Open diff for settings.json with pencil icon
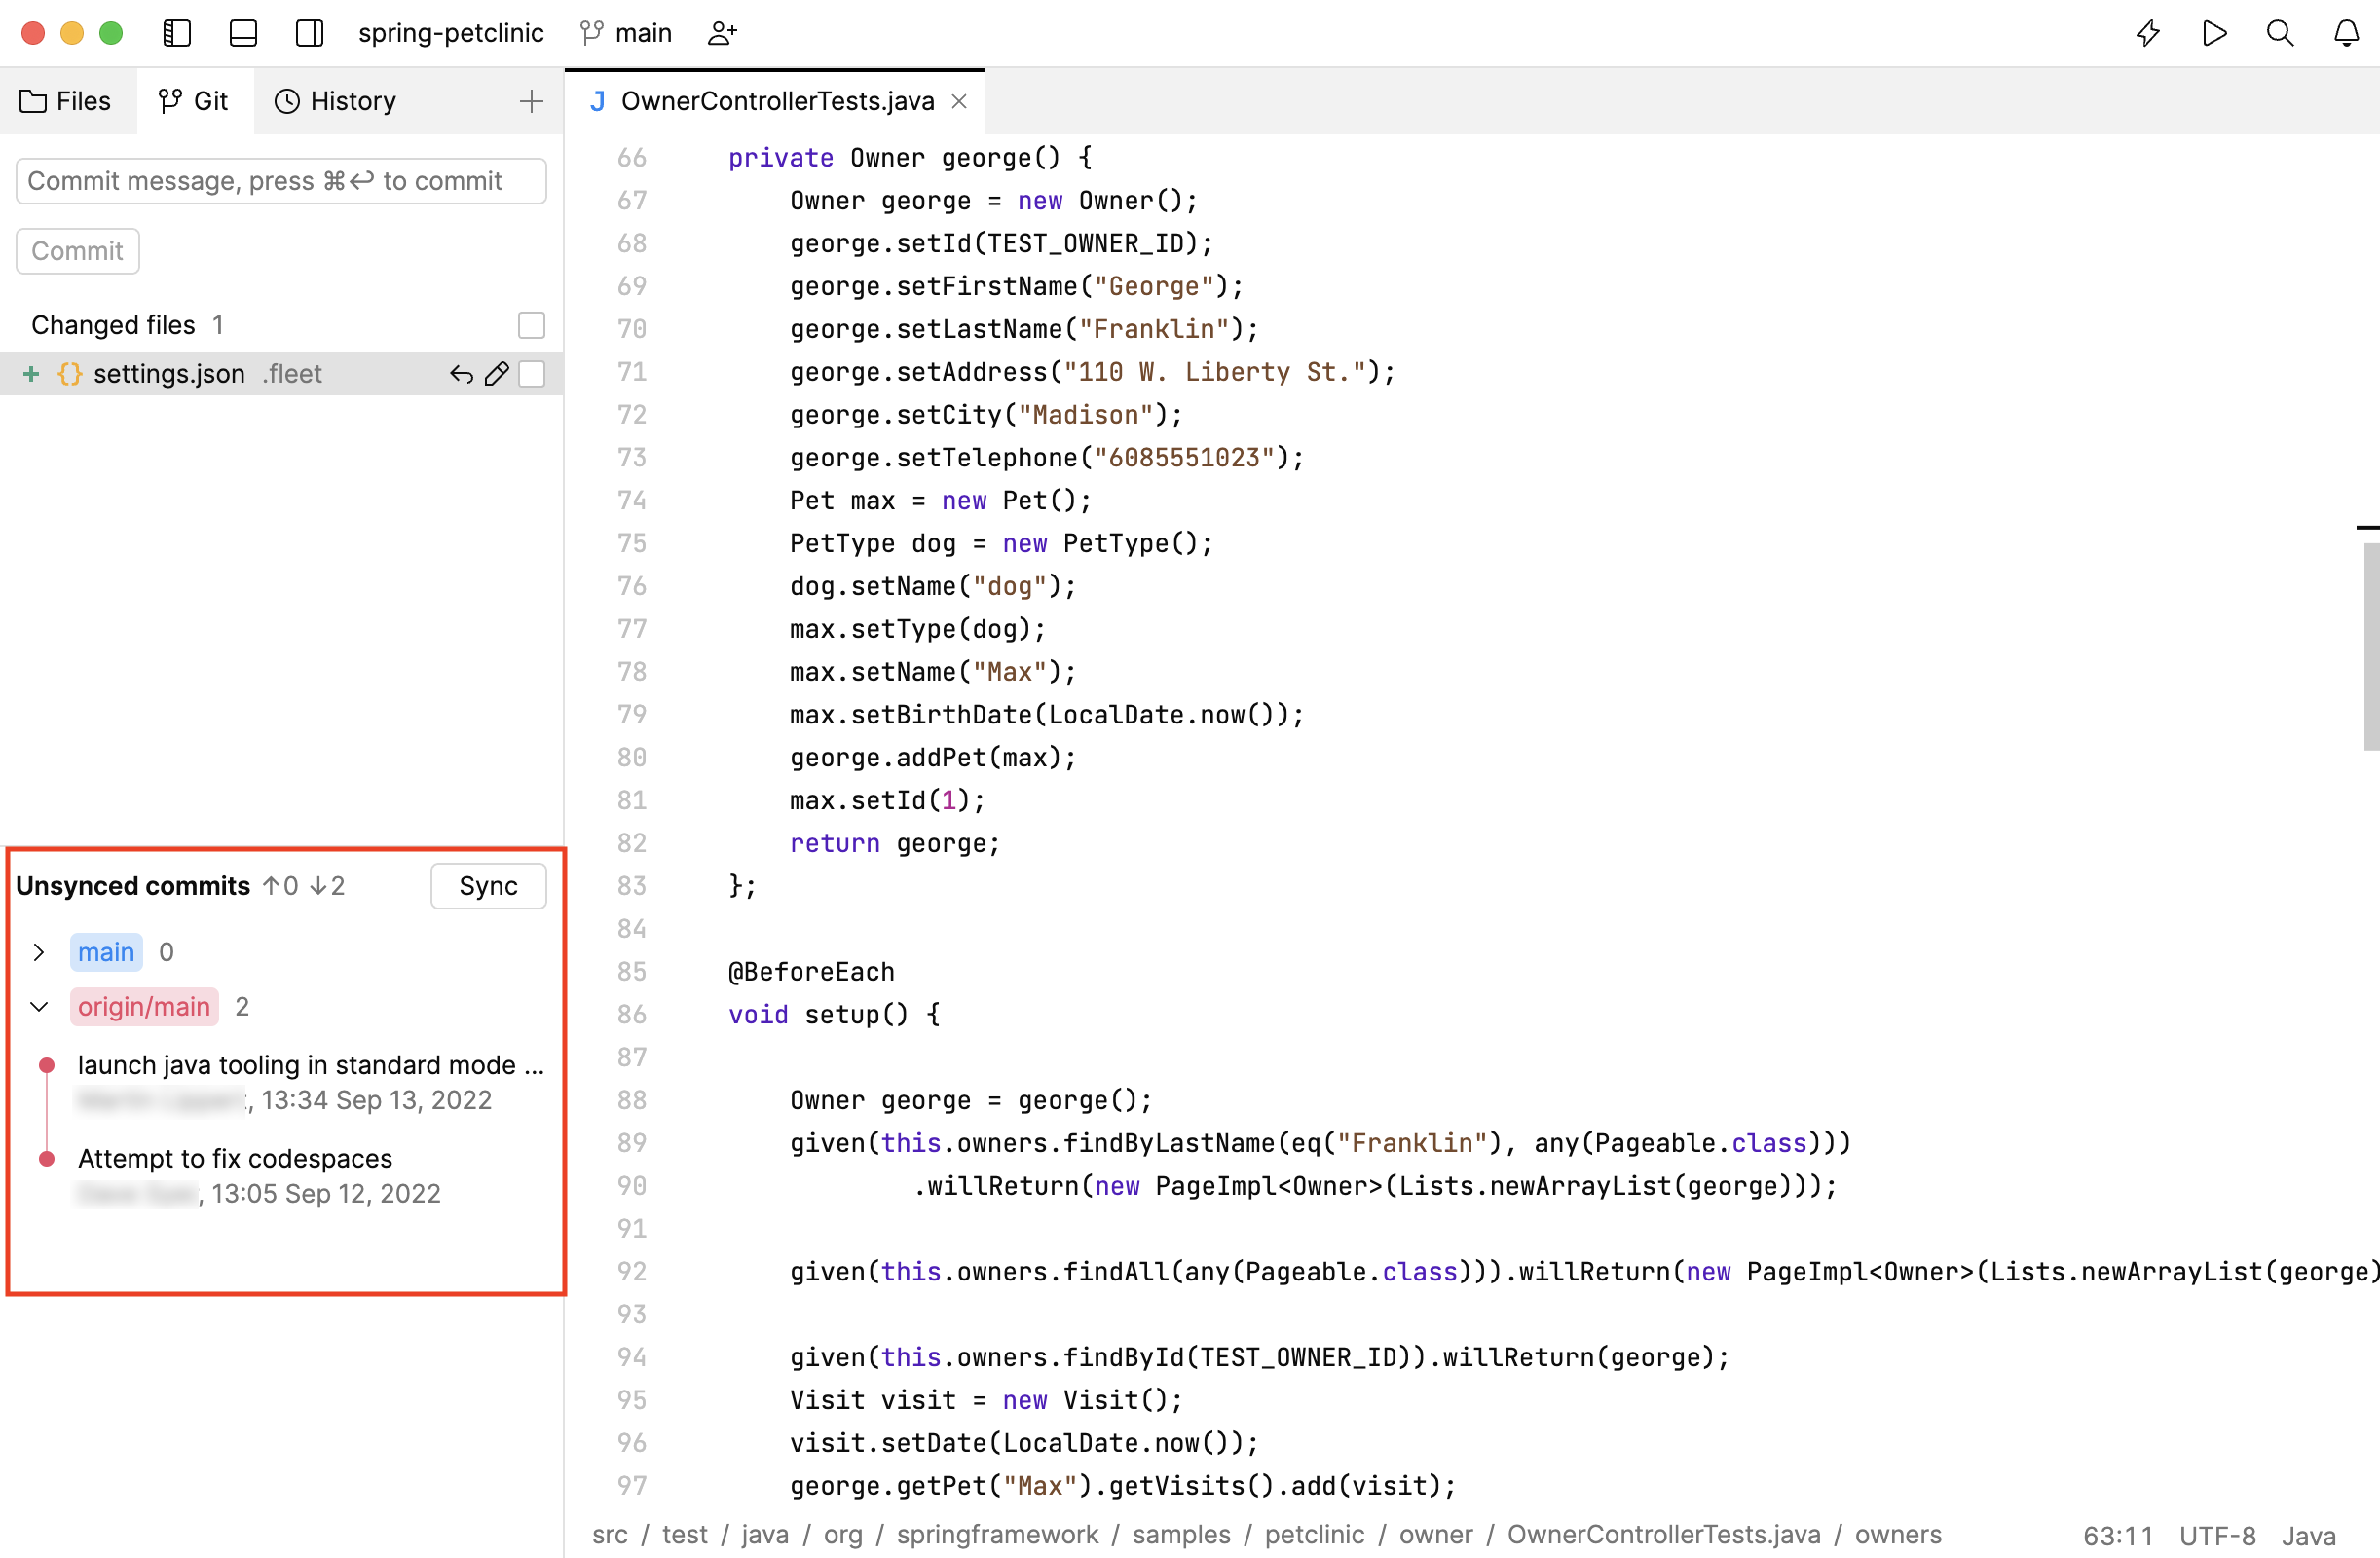This screenshot has height=1558, width=2380. 497,373
